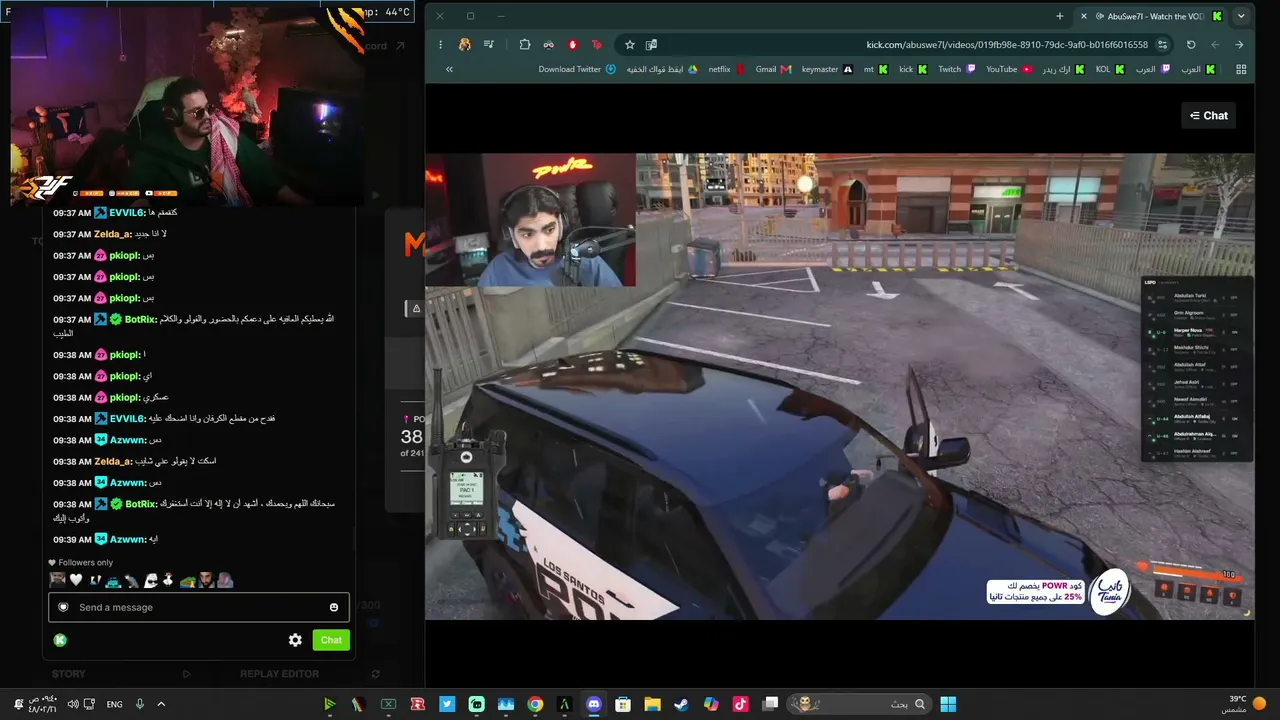Viewport: 1280px width, 720px height.
Task: Bookmark this page with the star icon
Action: [630, 44]
